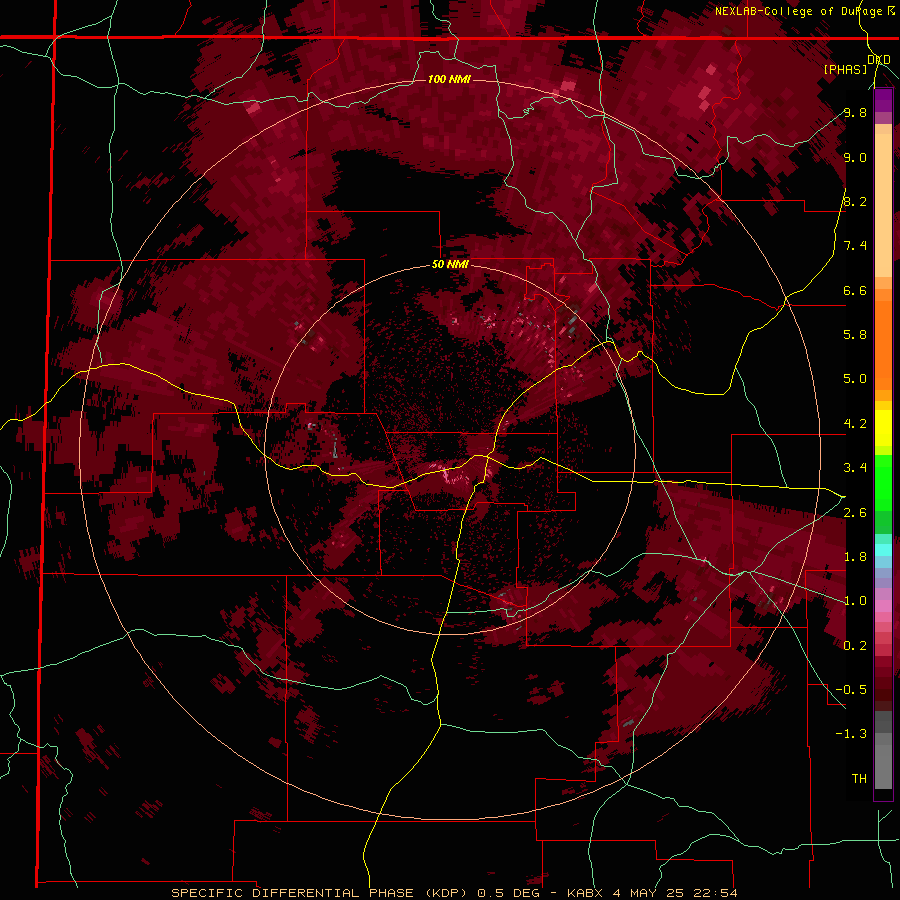Click the 1.8 legend value

point(855,557)
